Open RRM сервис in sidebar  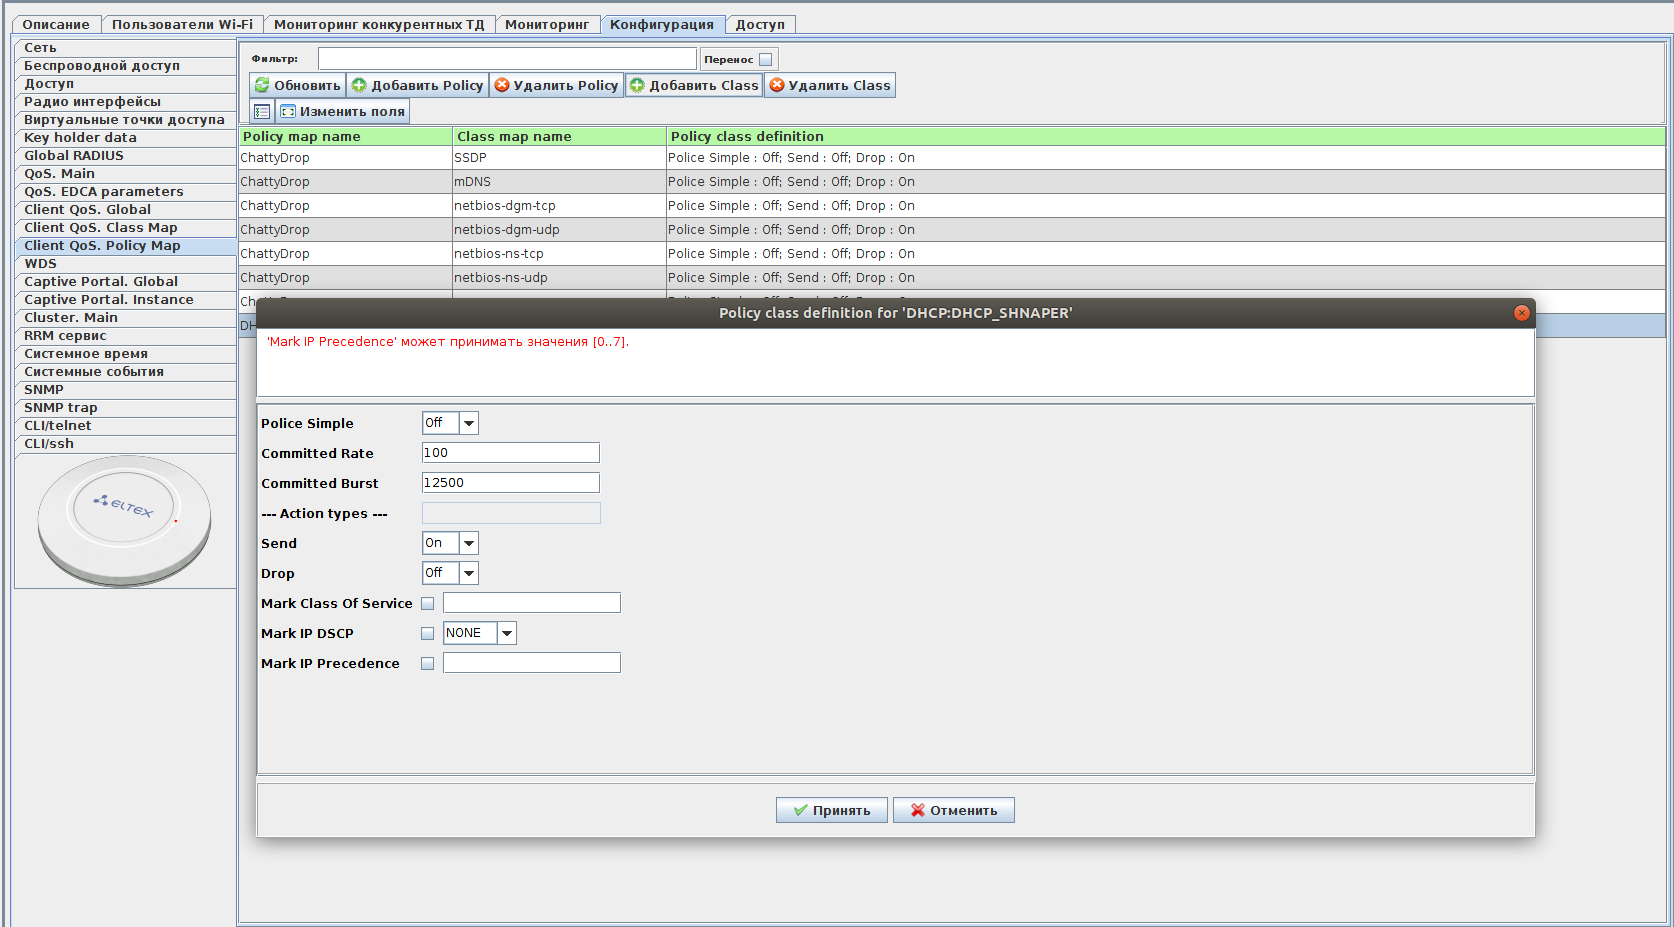pyautogui.click(x=125, y=336)
